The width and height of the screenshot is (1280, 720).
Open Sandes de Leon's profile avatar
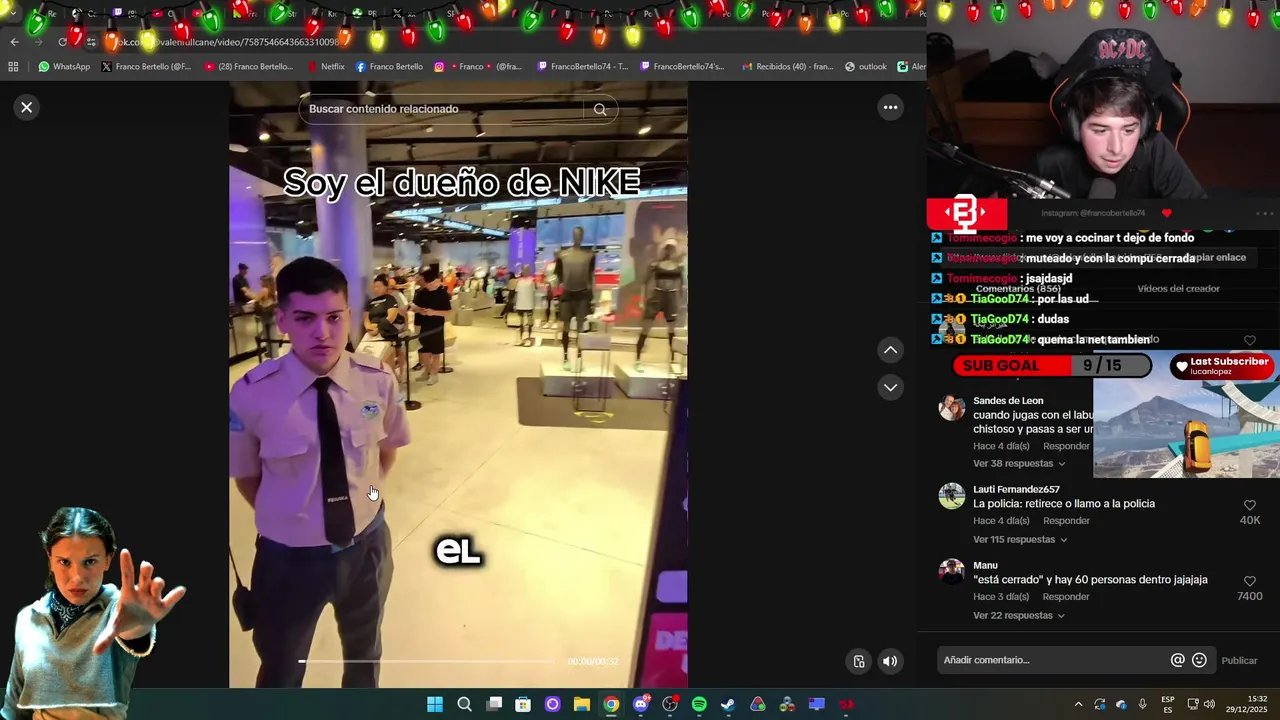point(952,408)
